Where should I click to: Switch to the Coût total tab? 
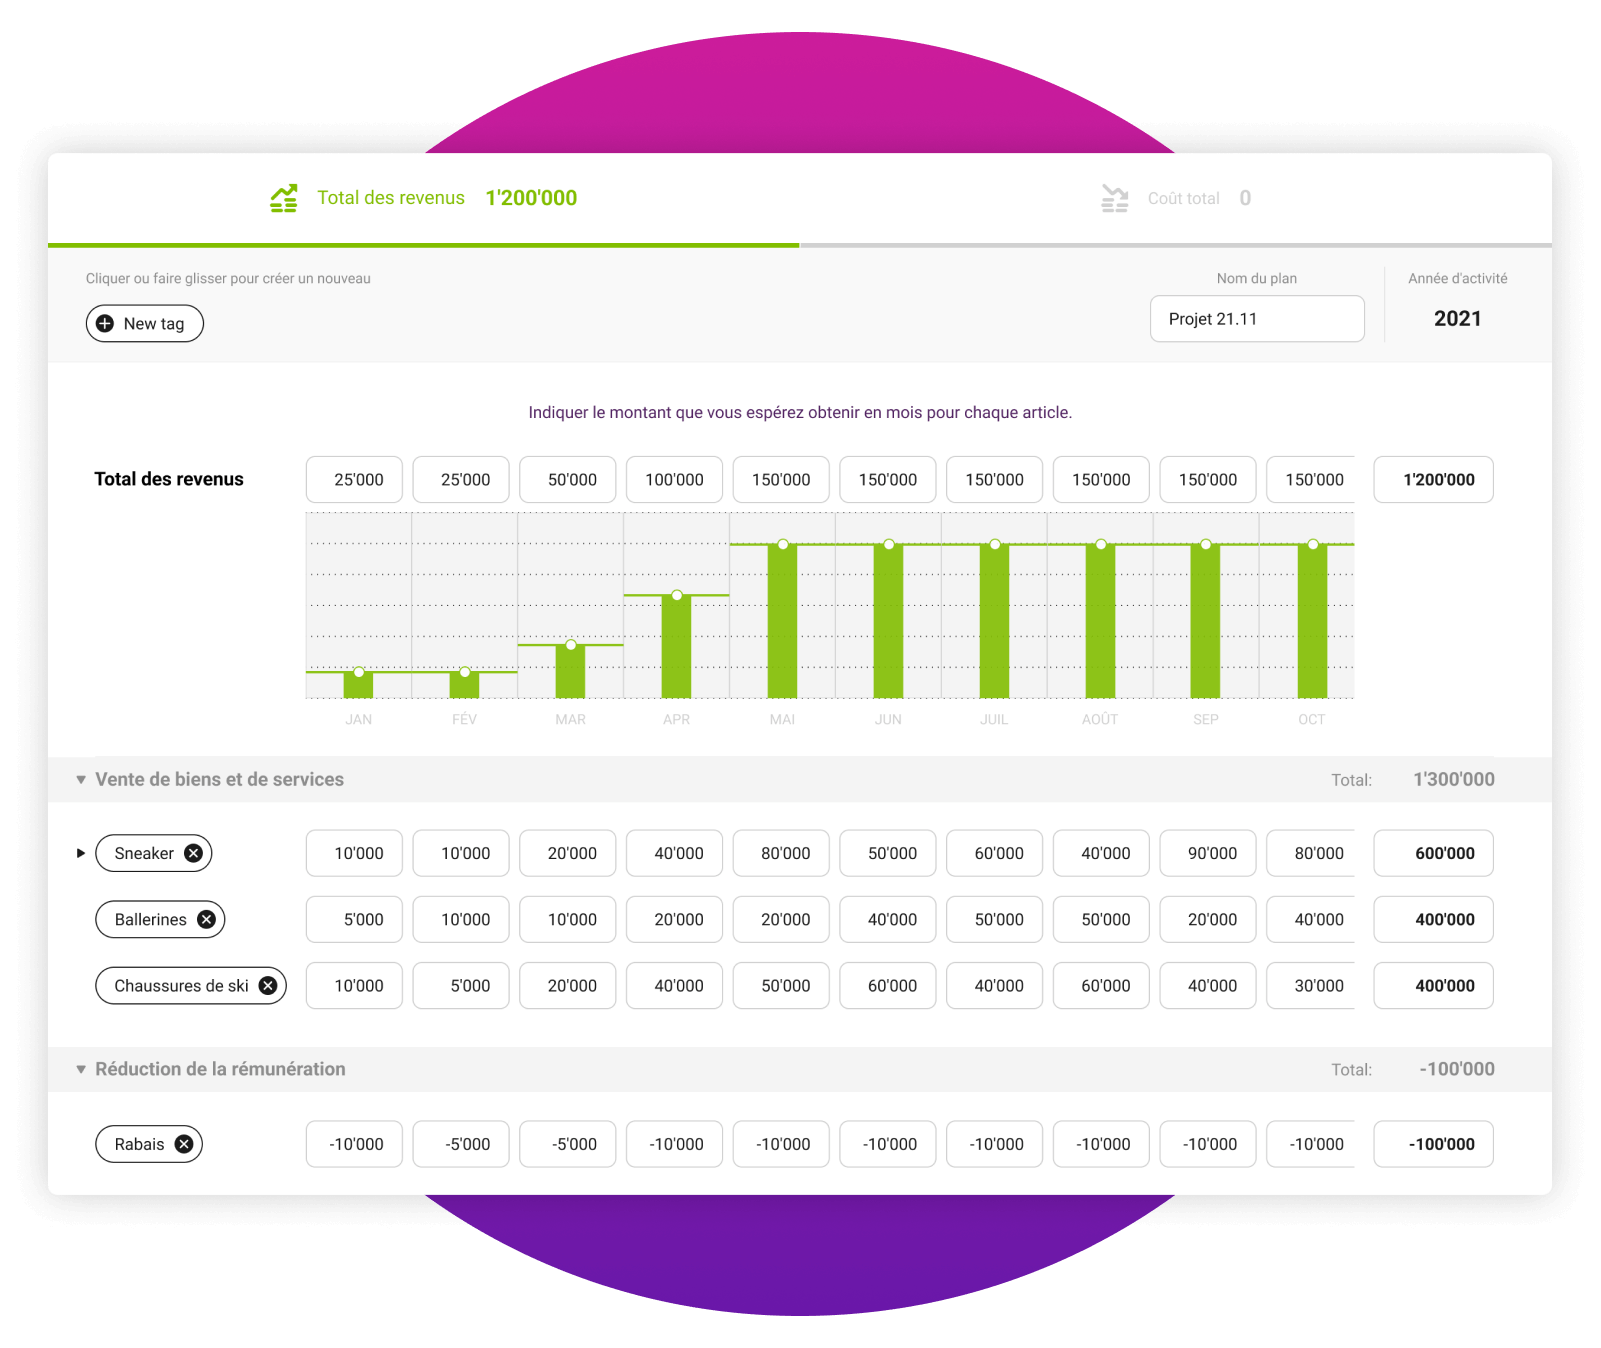click(x=1176, y=198)
